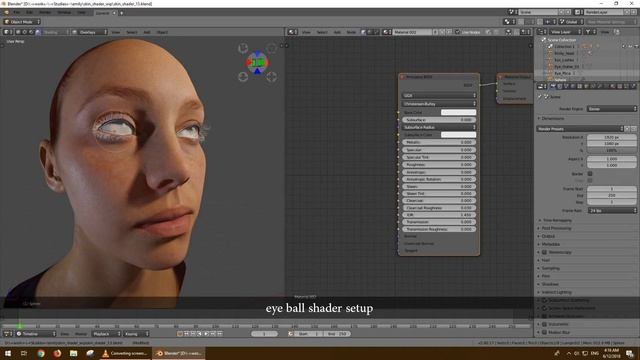
Task: Select the Eye_Mirce object in the outliner
Action: click(x=562, y=73)
